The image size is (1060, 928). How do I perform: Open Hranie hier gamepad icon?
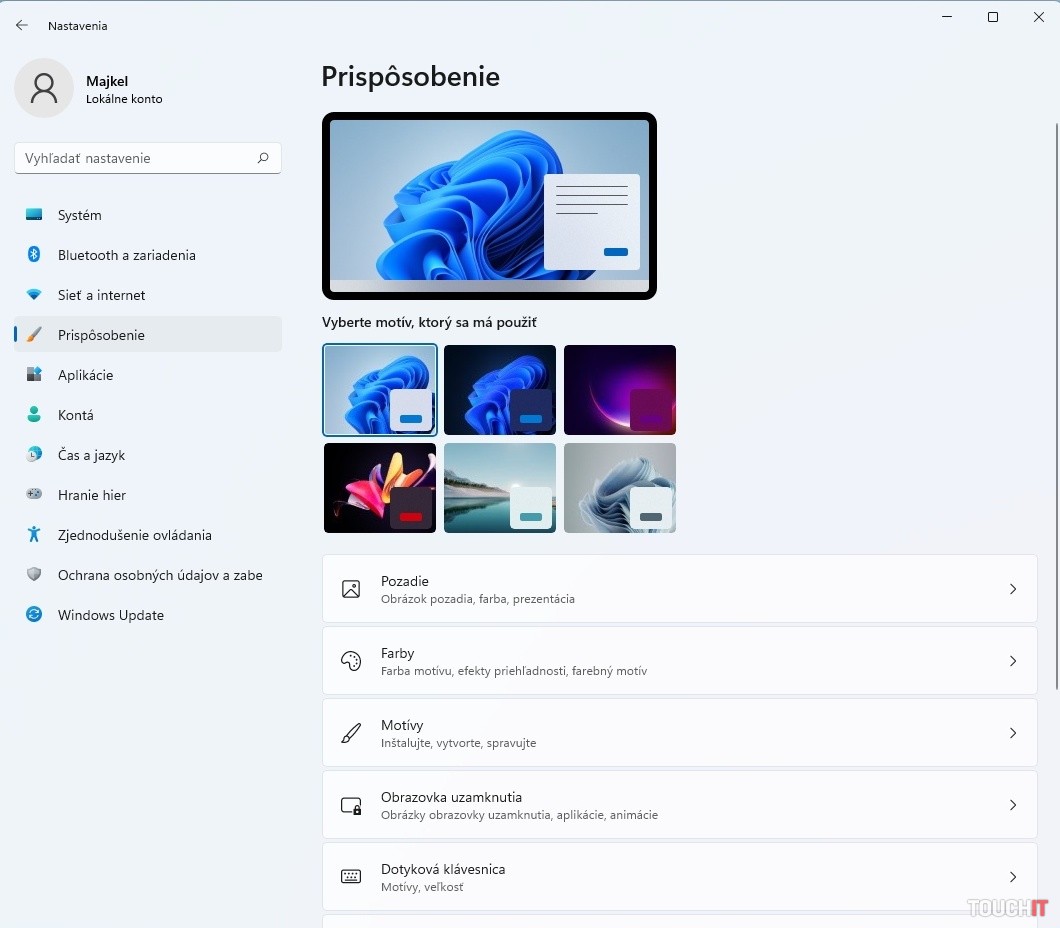point(34,495)
